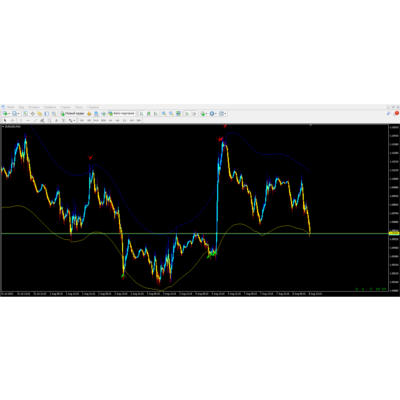
Task: Open the Файл menu
Action: pos(11,107)
